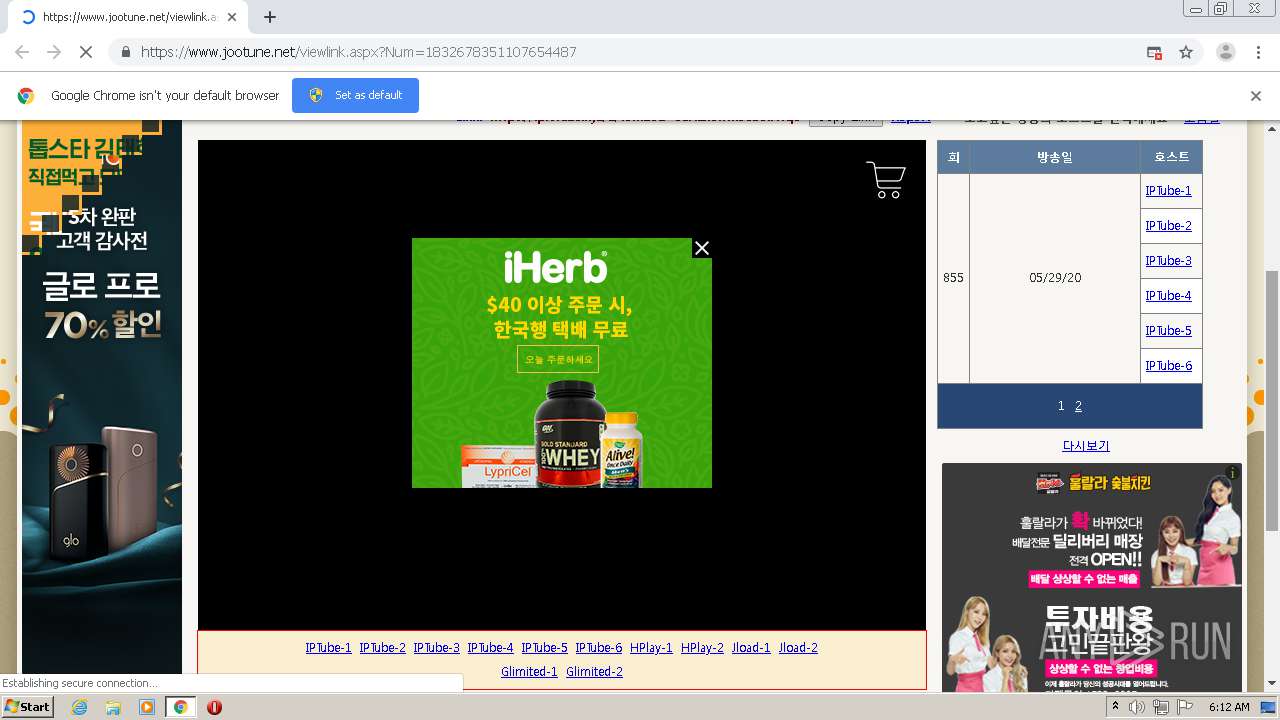Open the HPlay-2 source link
Viewport: 1280px width, 720px height.
coord(702,648)
